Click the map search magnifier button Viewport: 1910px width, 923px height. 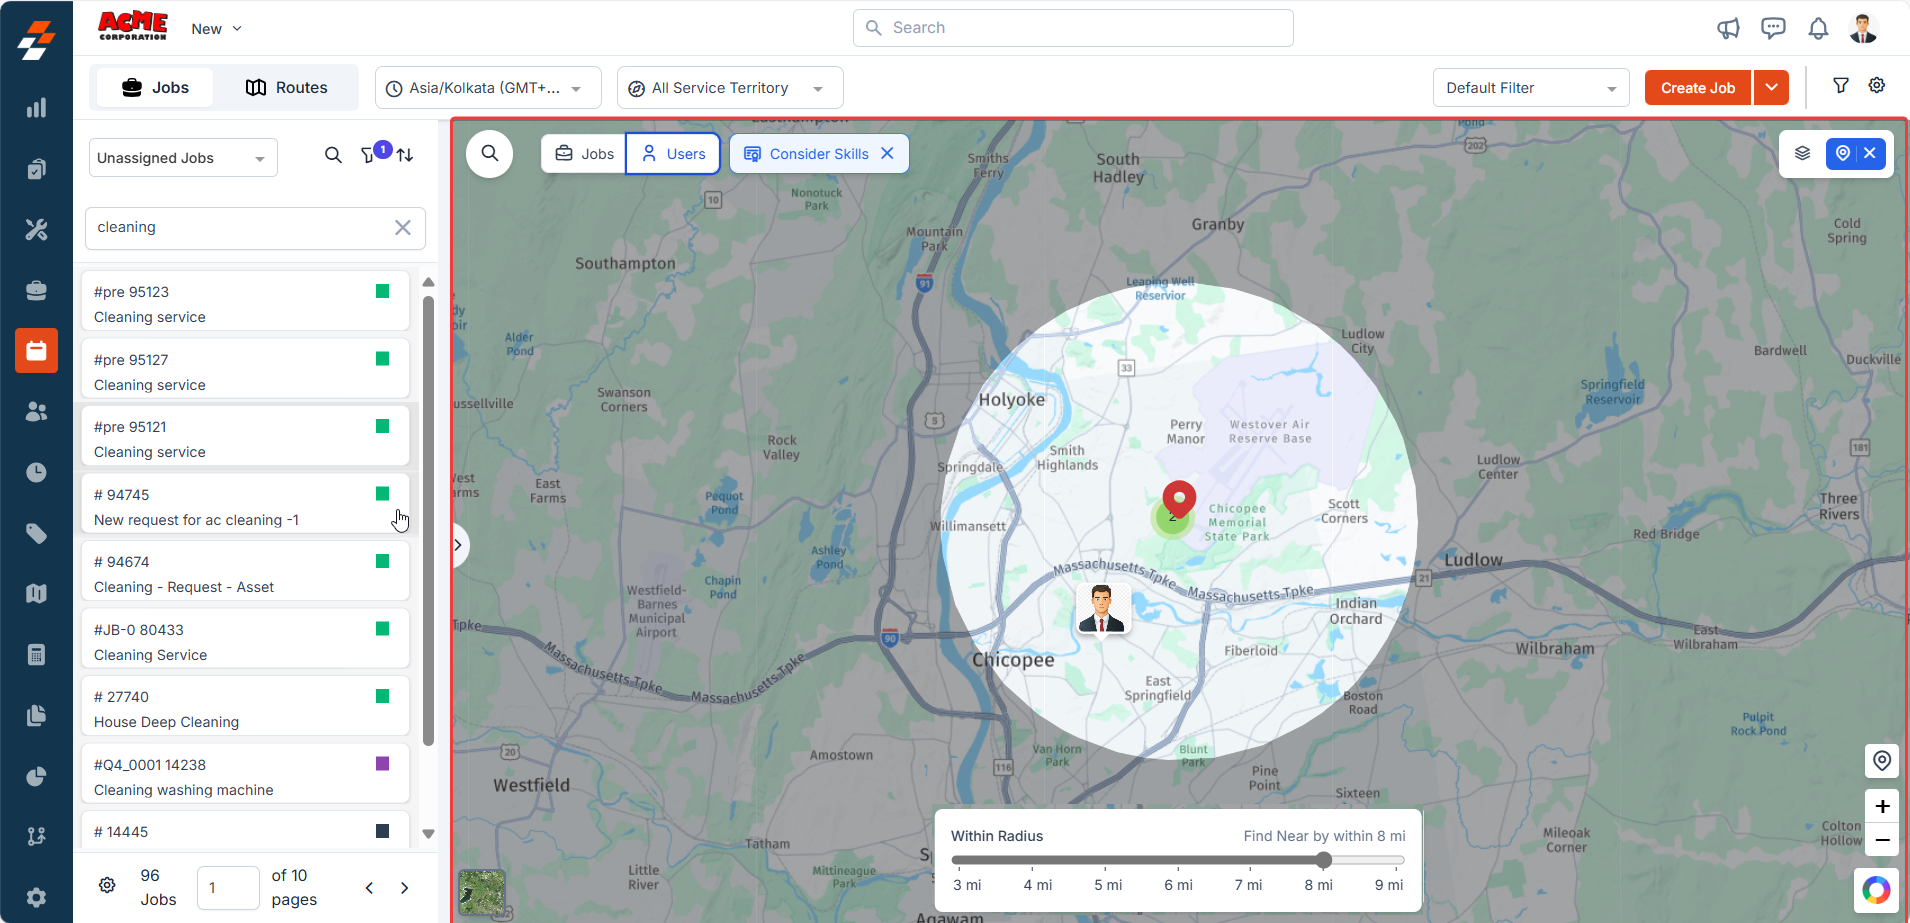[490, 153]
